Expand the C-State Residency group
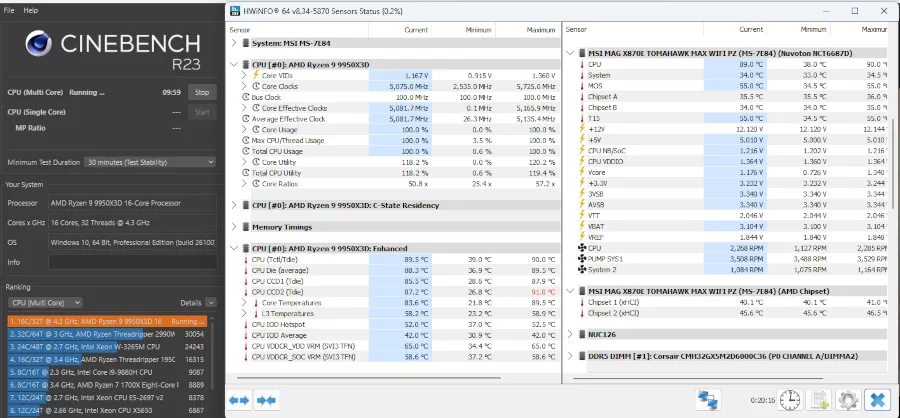 (x=234, y=205)
